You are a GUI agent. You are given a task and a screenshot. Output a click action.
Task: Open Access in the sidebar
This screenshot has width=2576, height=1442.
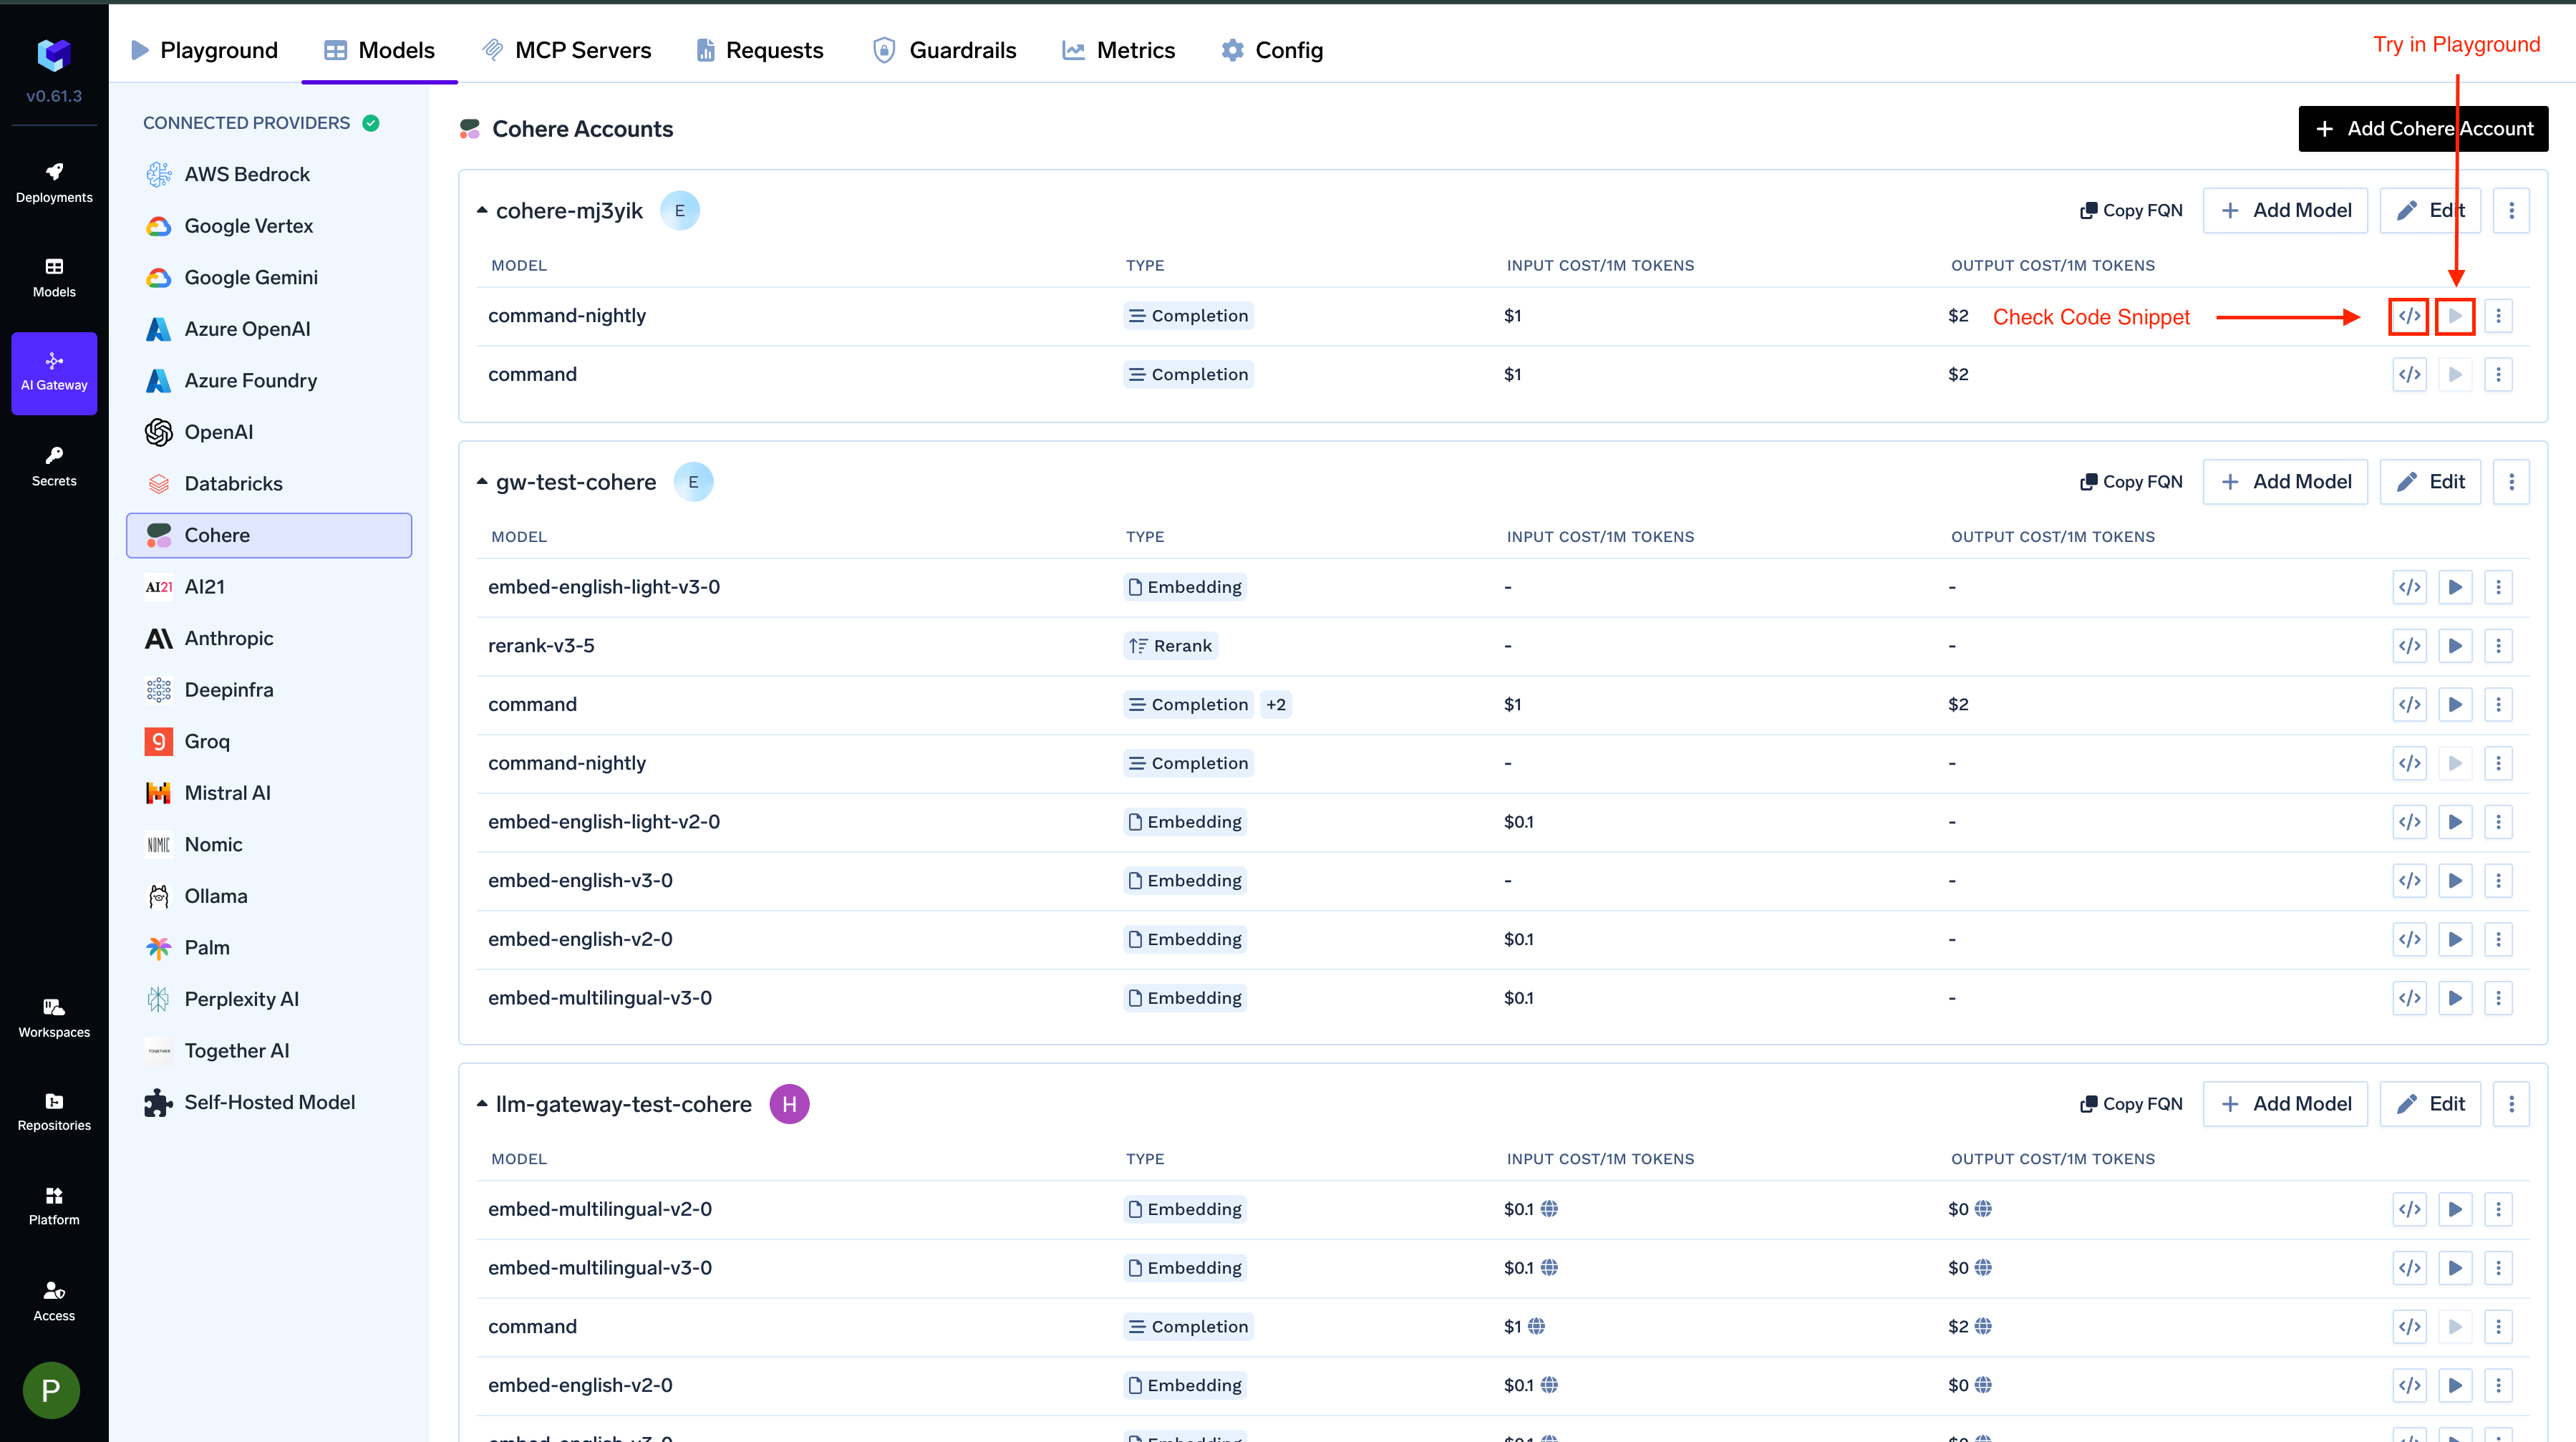click(54, 1301)
